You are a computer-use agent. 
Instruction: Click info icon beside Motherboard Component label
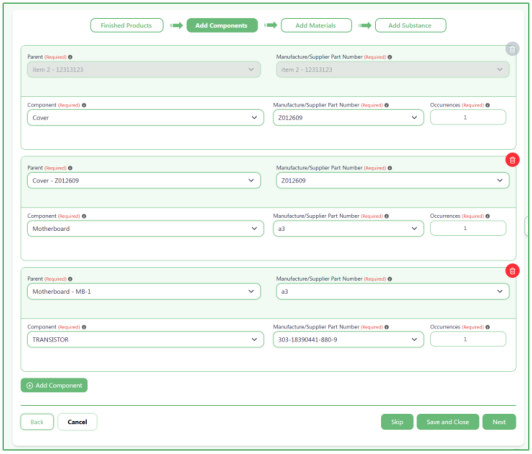[x=84, y=216]
